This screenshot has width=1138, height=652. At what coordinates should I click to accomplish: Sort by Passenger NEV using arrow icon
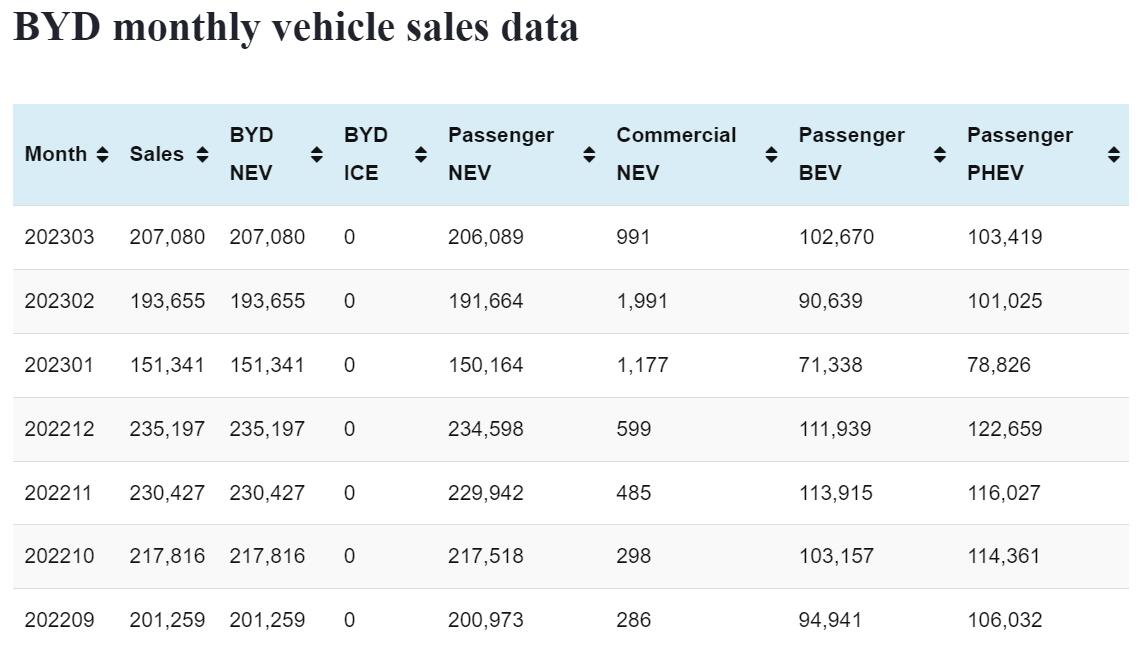[x=589, y=155]
